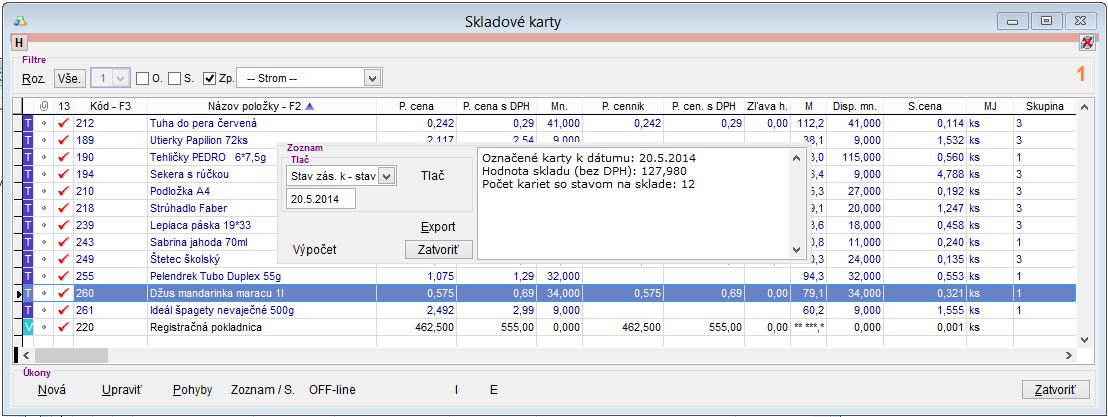Image resolution: width=1108 pixels, height=417 pixels.
Task: Click the paperclip attachment column header
Action: click(43, 106)
